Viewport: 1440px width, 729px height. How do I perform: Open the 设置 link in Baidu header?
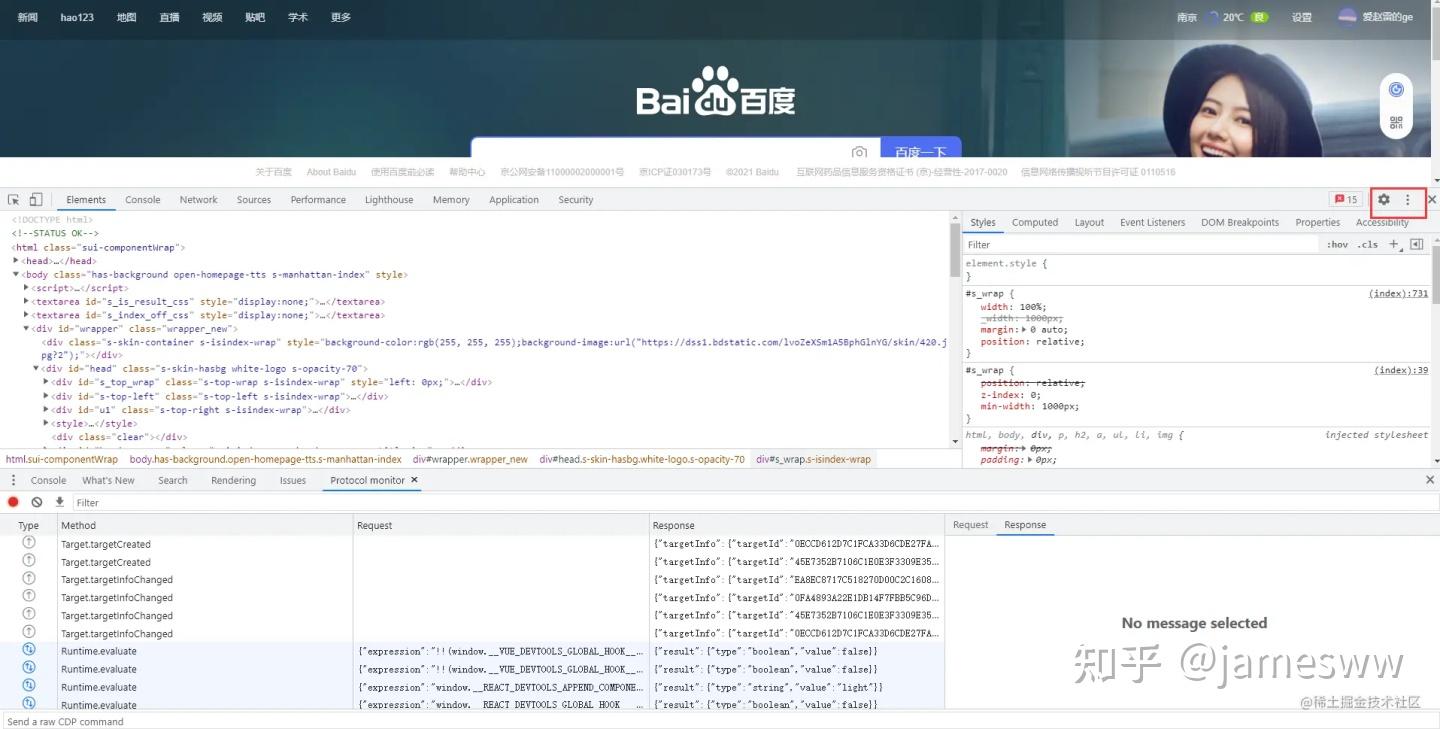(x=1301, y=17)
